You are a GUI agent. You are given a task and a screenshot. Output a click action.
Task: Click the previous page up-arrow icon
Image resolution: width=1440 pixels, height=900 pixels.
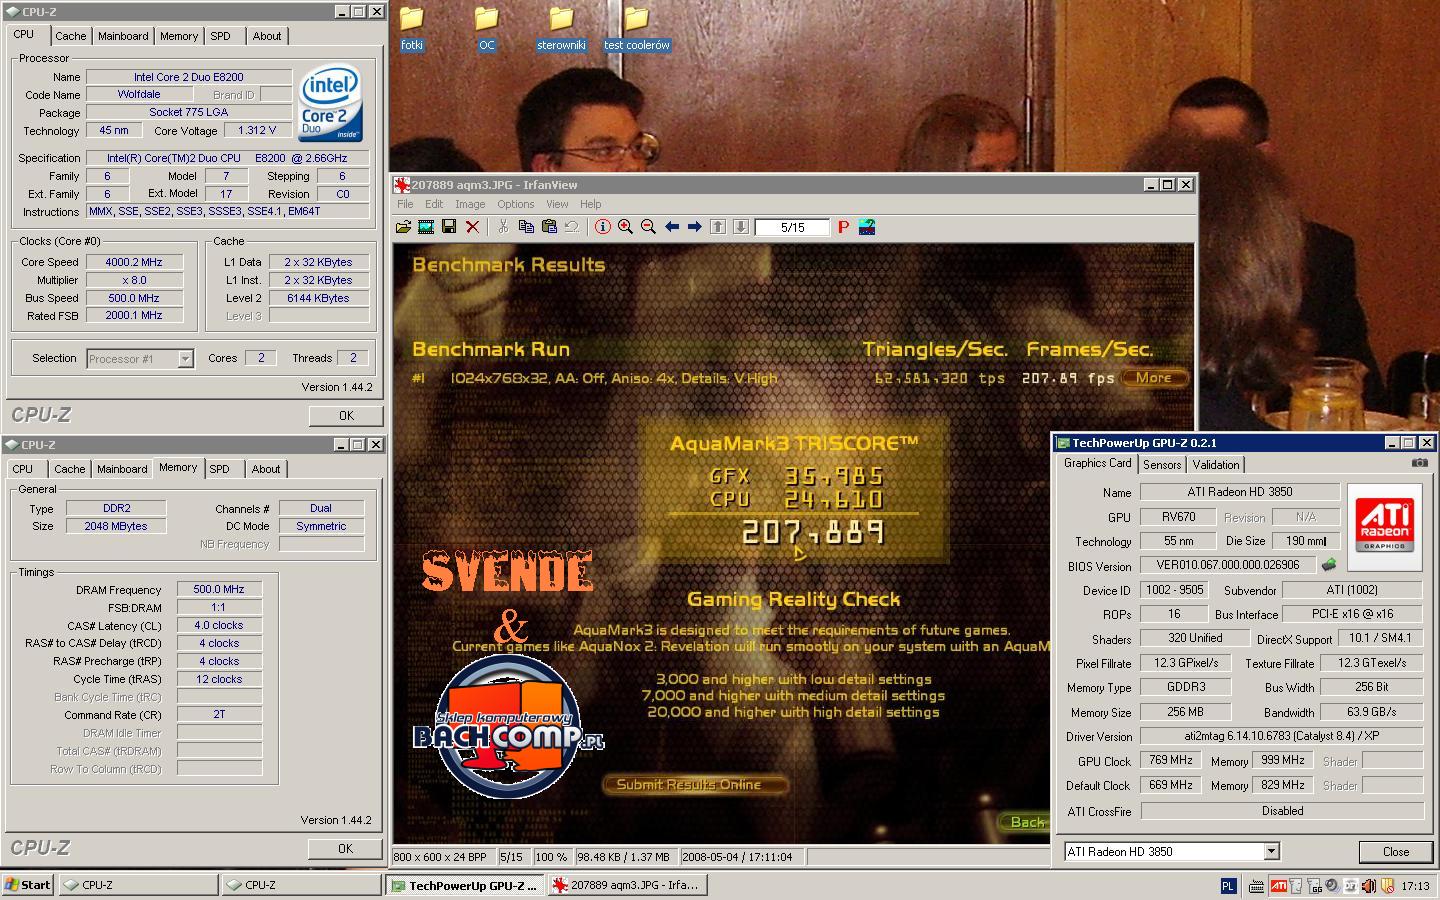(x=718, y=227)
